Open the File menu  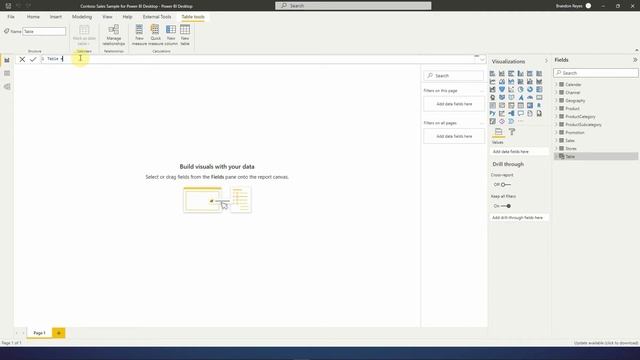click(x=11, y=17)
